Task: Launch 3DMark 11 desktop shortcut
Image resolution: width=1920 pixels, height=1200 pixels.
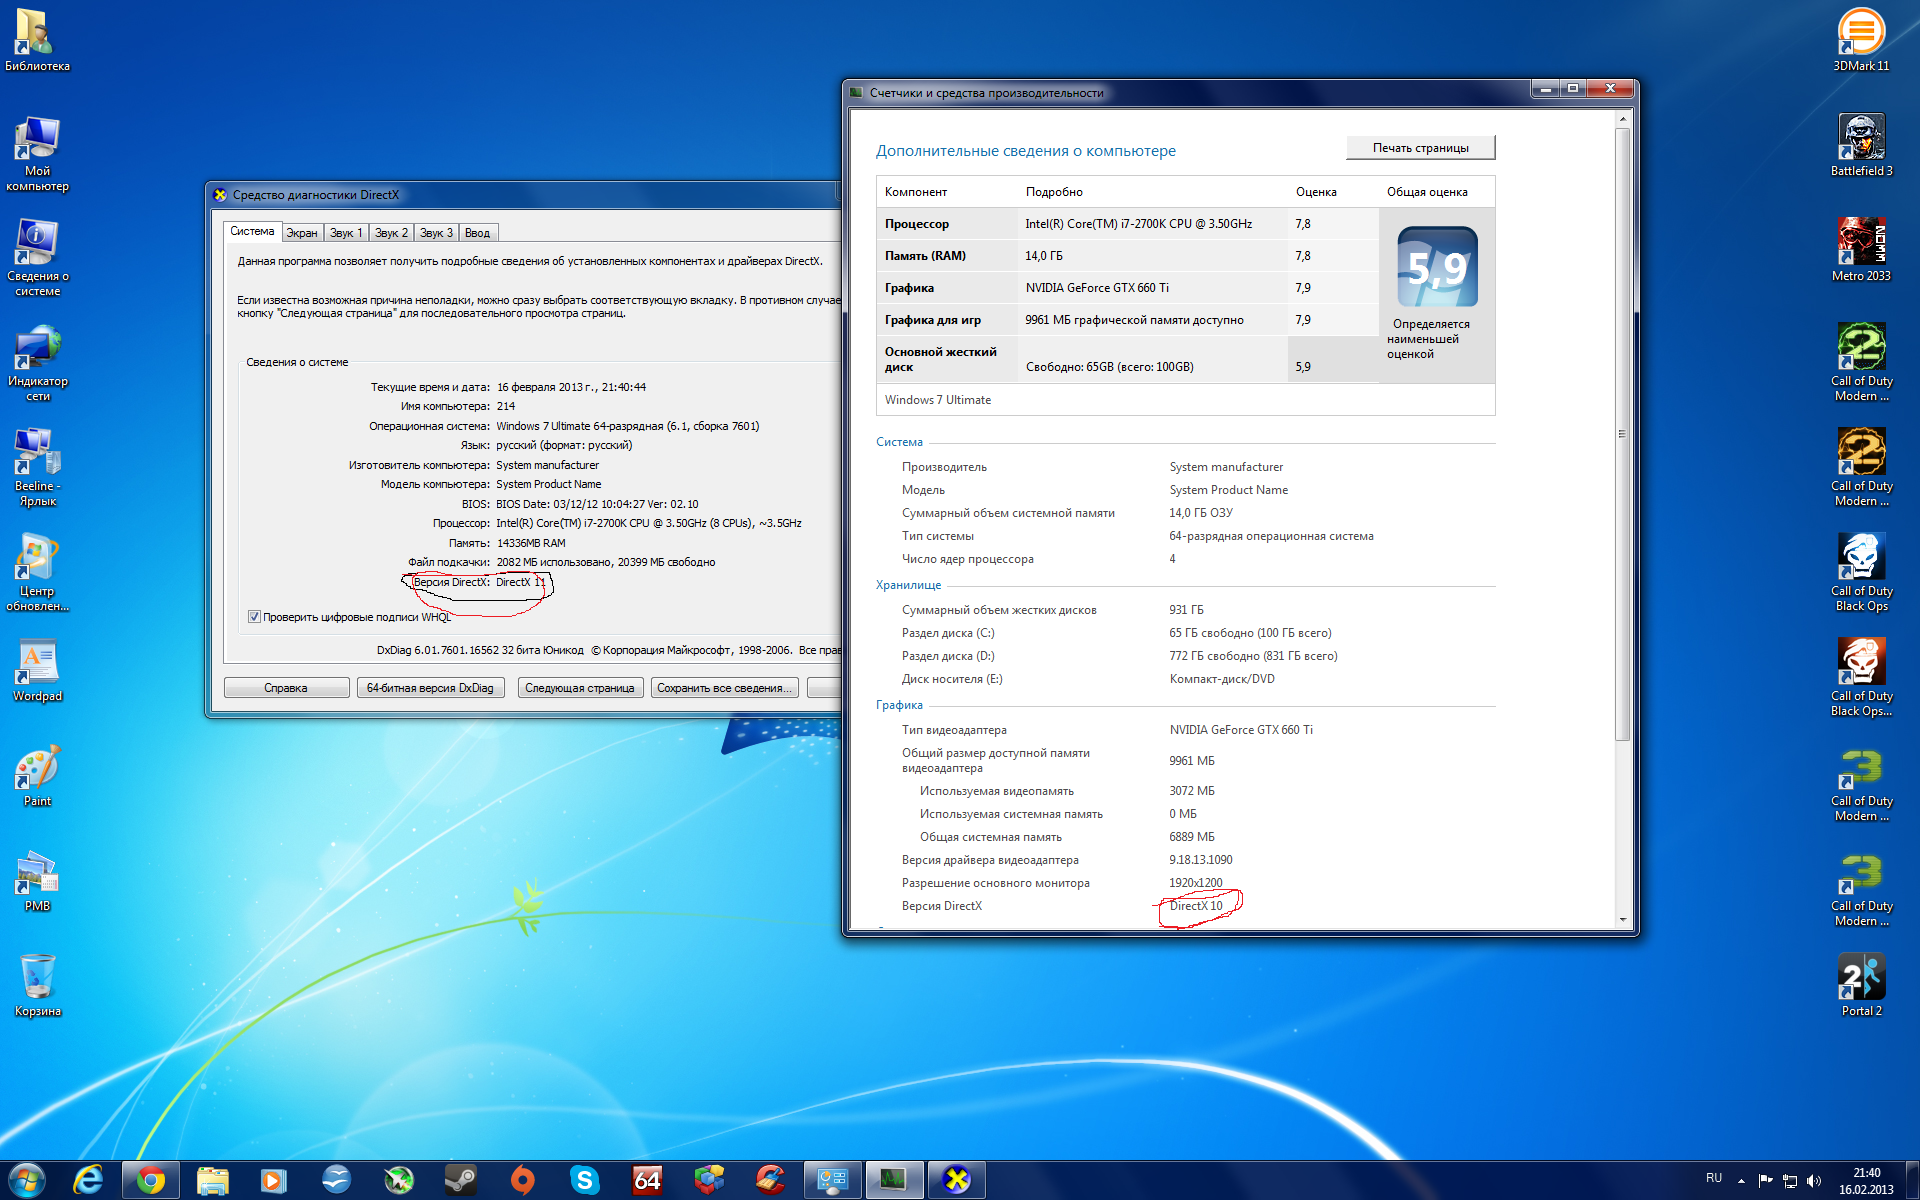Action: tap(1861, 40)
